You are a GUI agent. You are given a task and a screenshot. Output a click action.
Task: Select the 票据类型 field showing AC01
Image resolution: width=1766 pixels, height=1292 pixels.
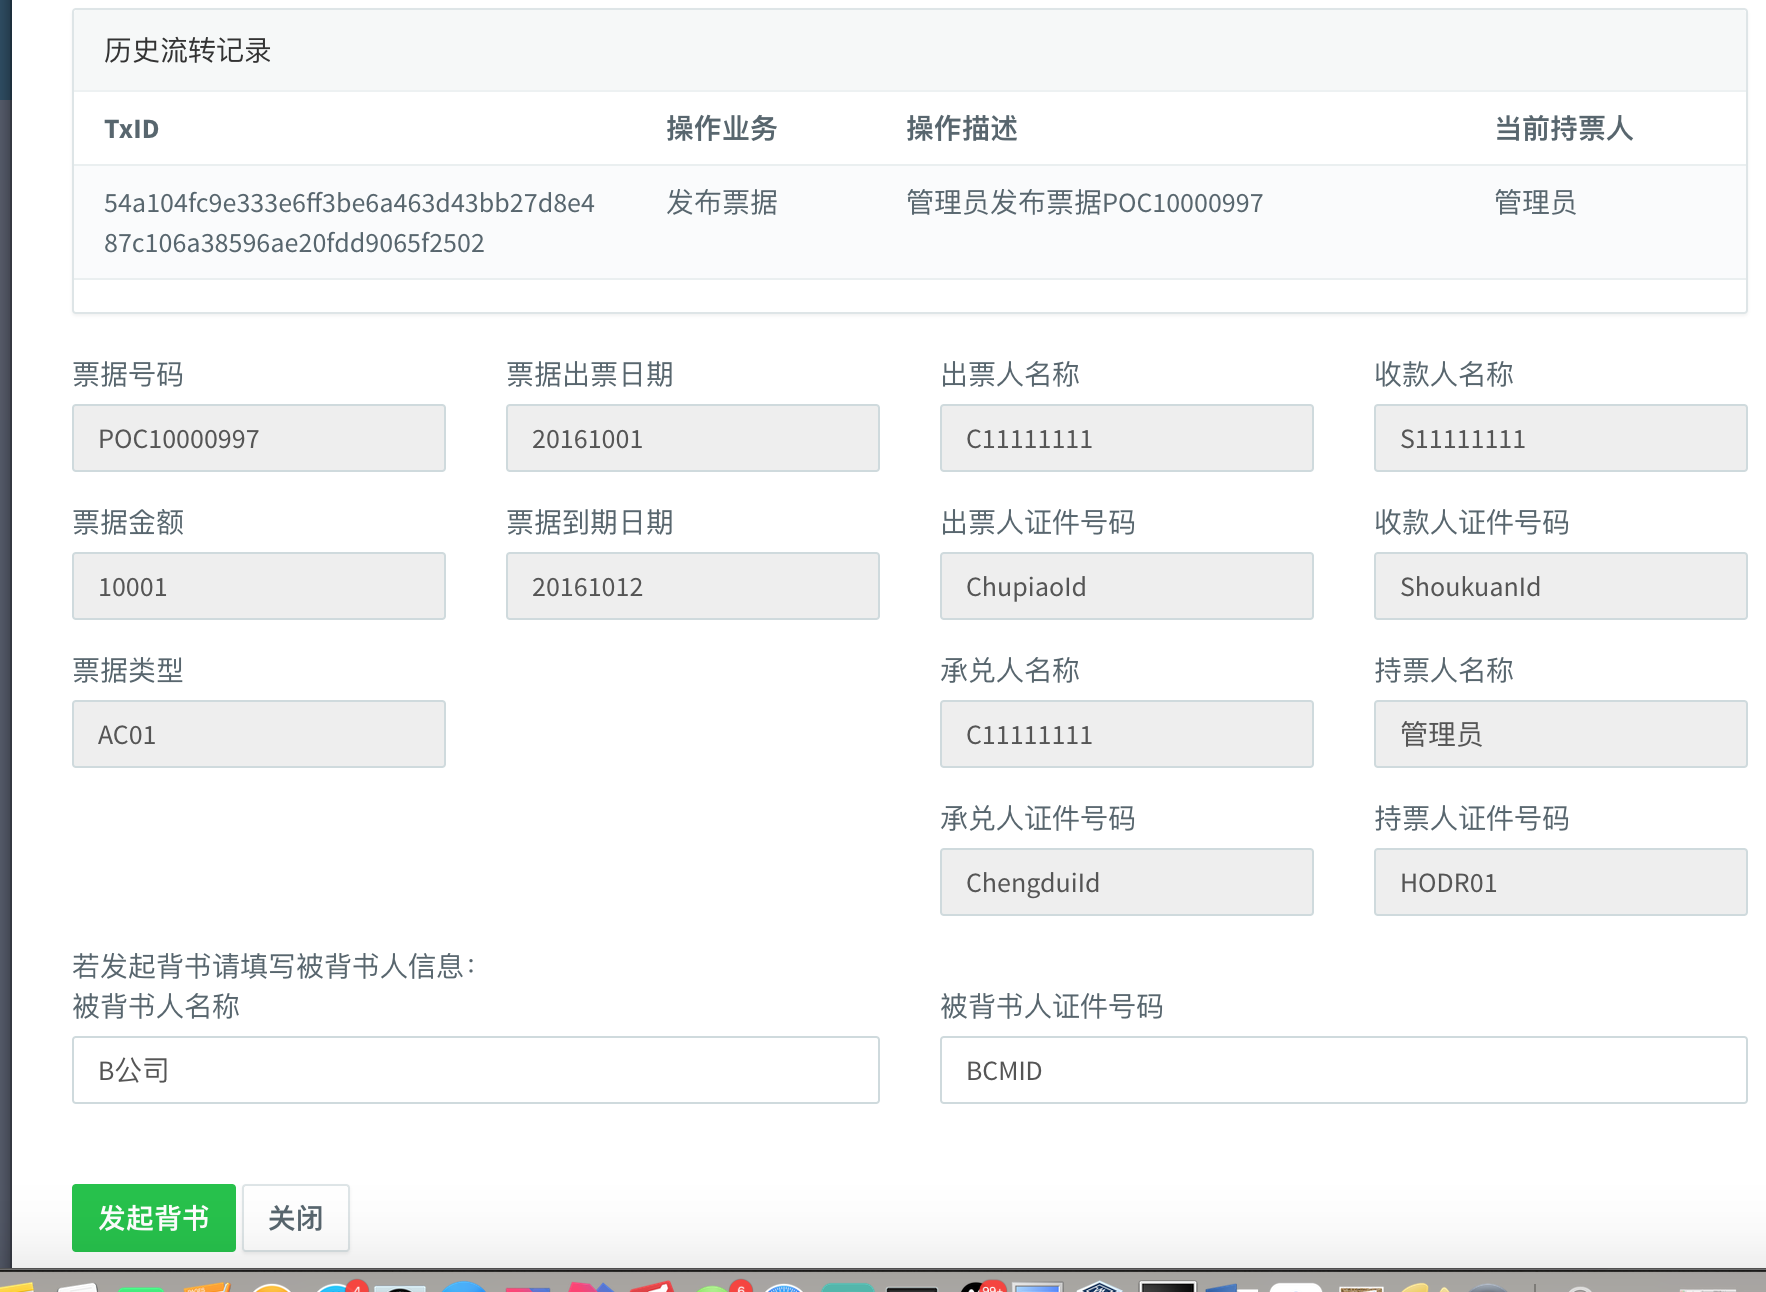[x=259, y=734]
